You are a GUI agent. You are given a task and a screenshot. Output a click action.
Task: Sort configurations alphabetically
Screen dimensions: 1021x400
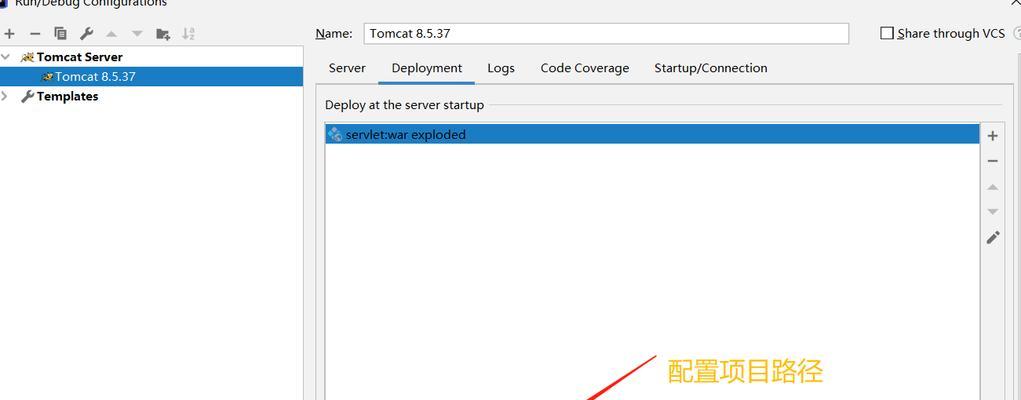click(x=188, y=34)
